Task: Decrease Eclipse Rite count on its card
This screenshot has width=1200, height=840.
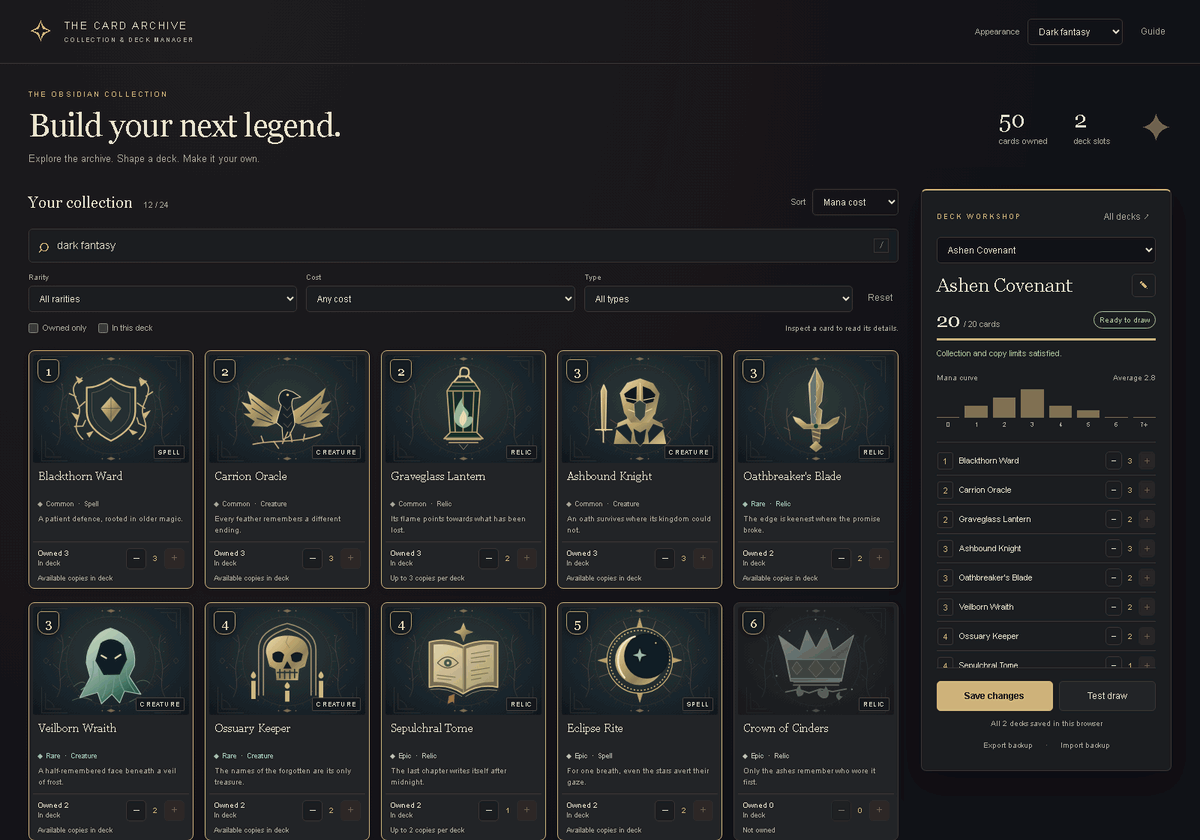Action: pos(665,811)
